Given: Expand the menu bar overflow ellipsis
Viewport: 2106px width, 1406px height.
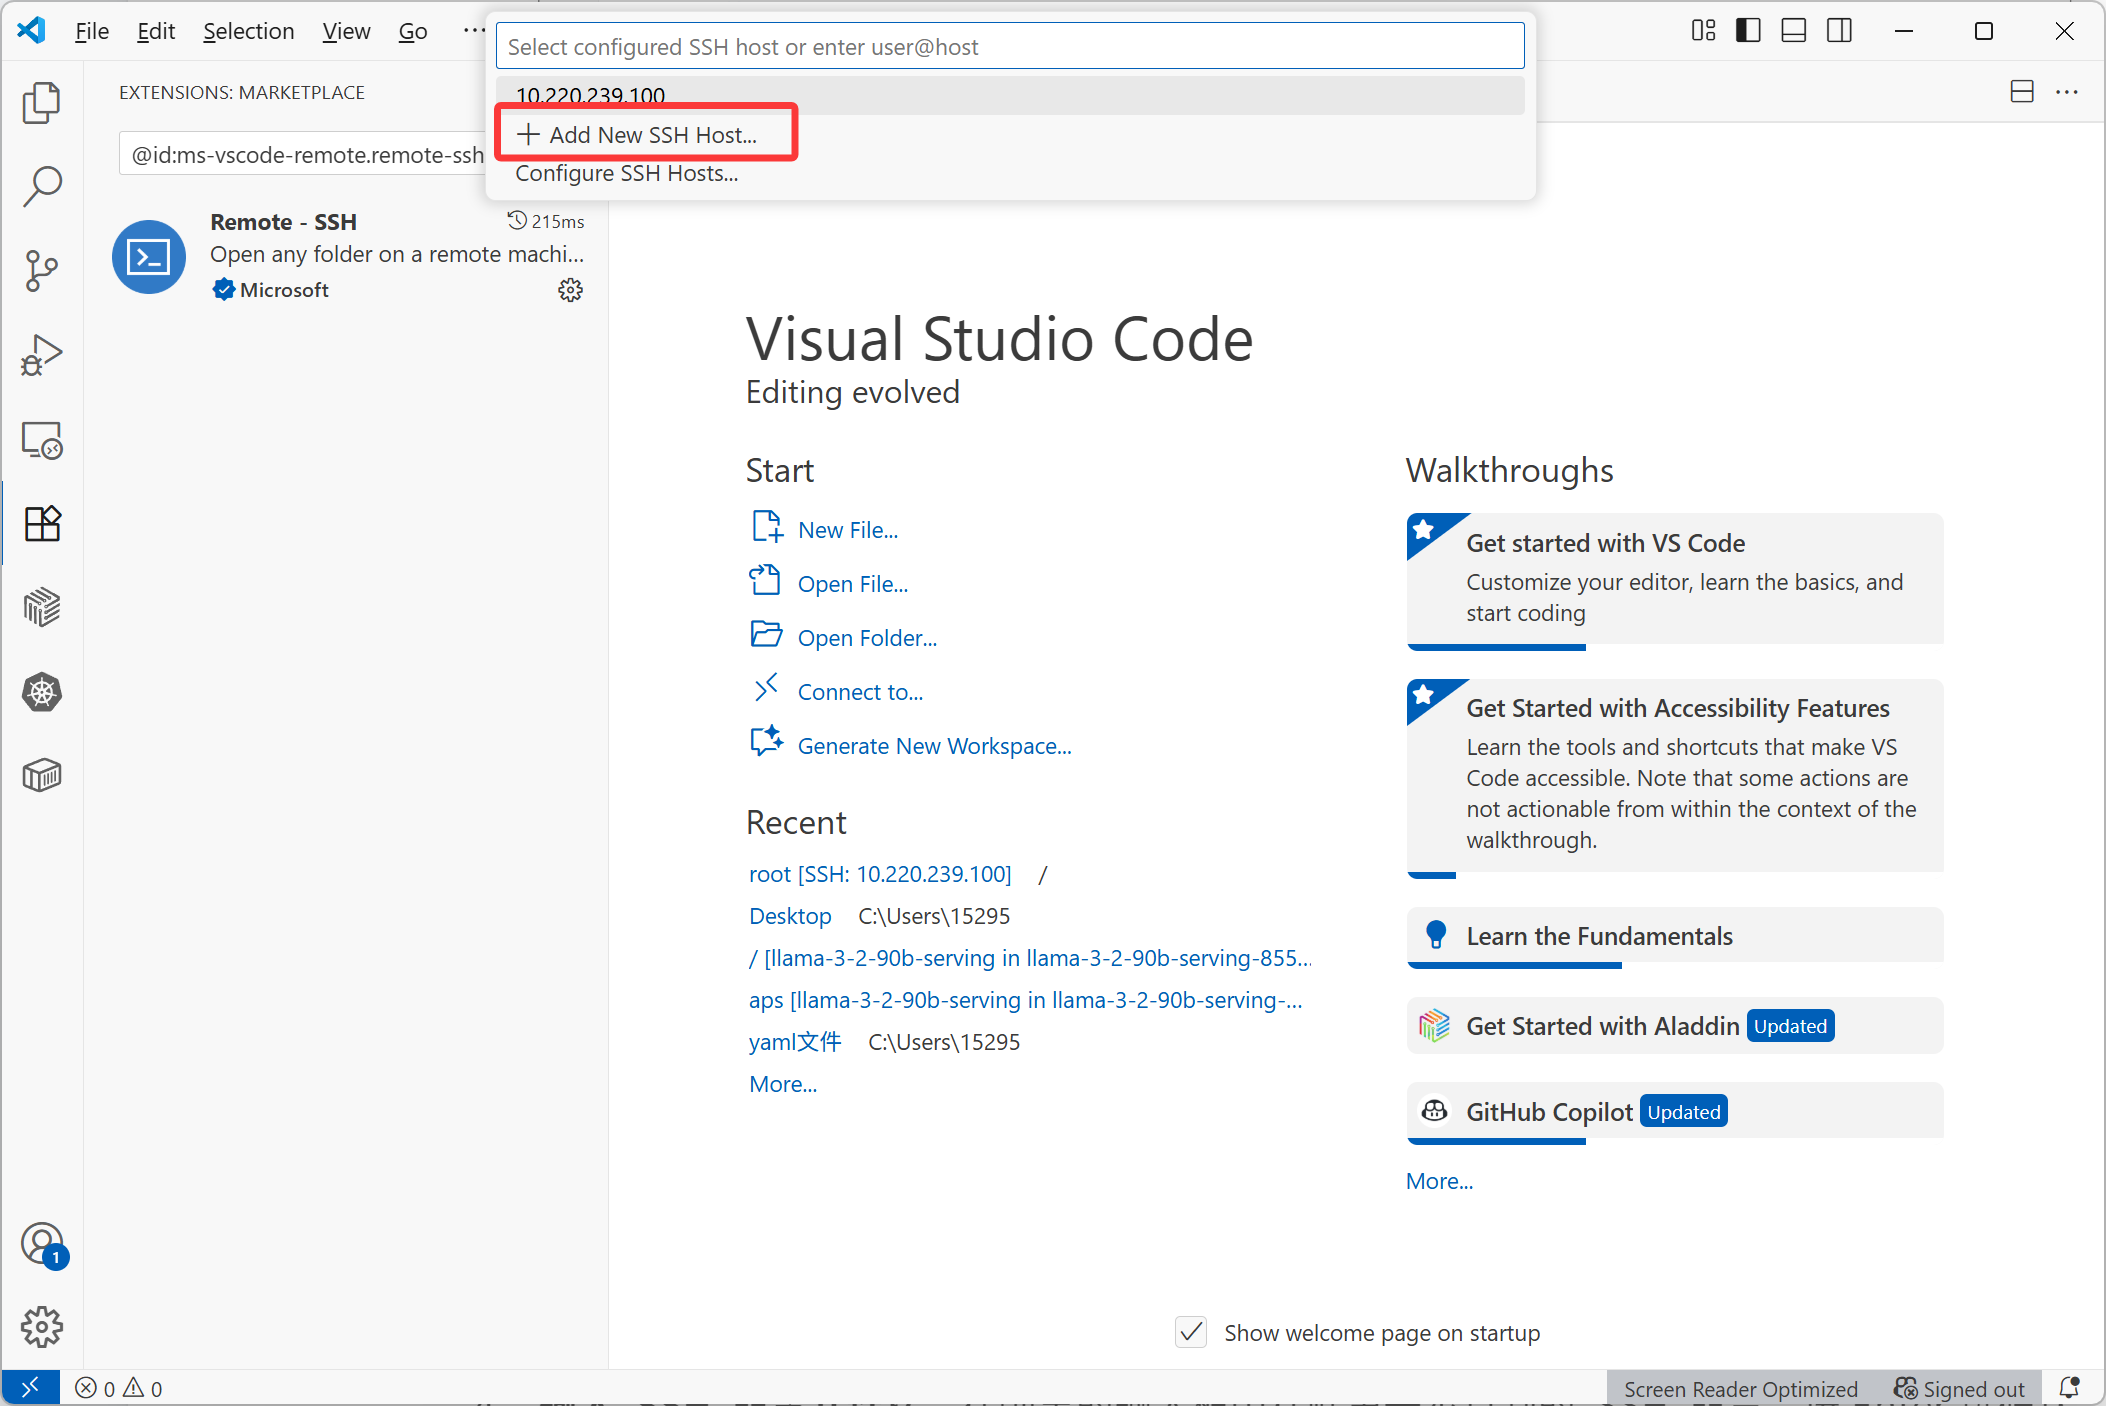Looking at the screenshot, I should 473,31.
